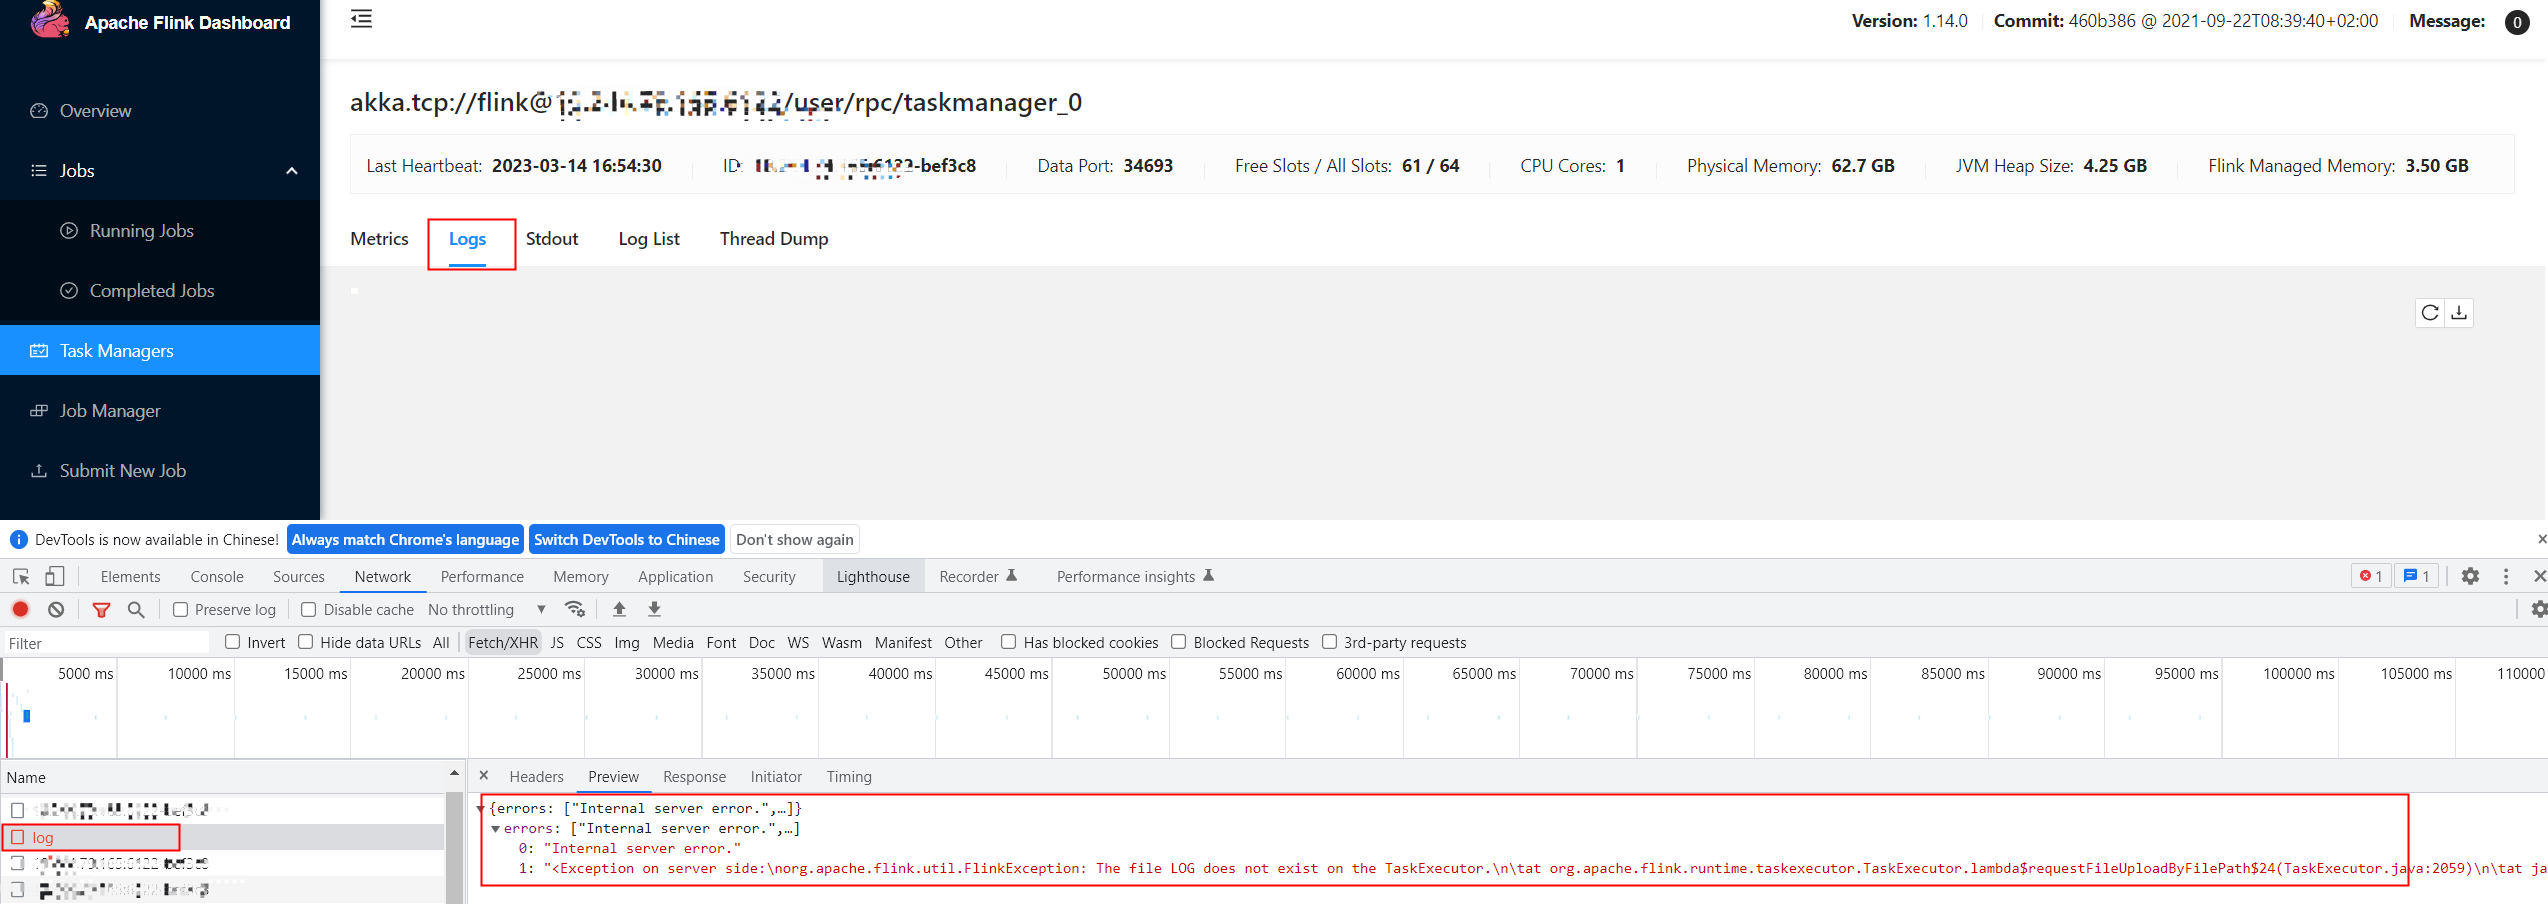Collapse the root errors object triangle
Viewport: 2548px width, 904px height.
481,809
